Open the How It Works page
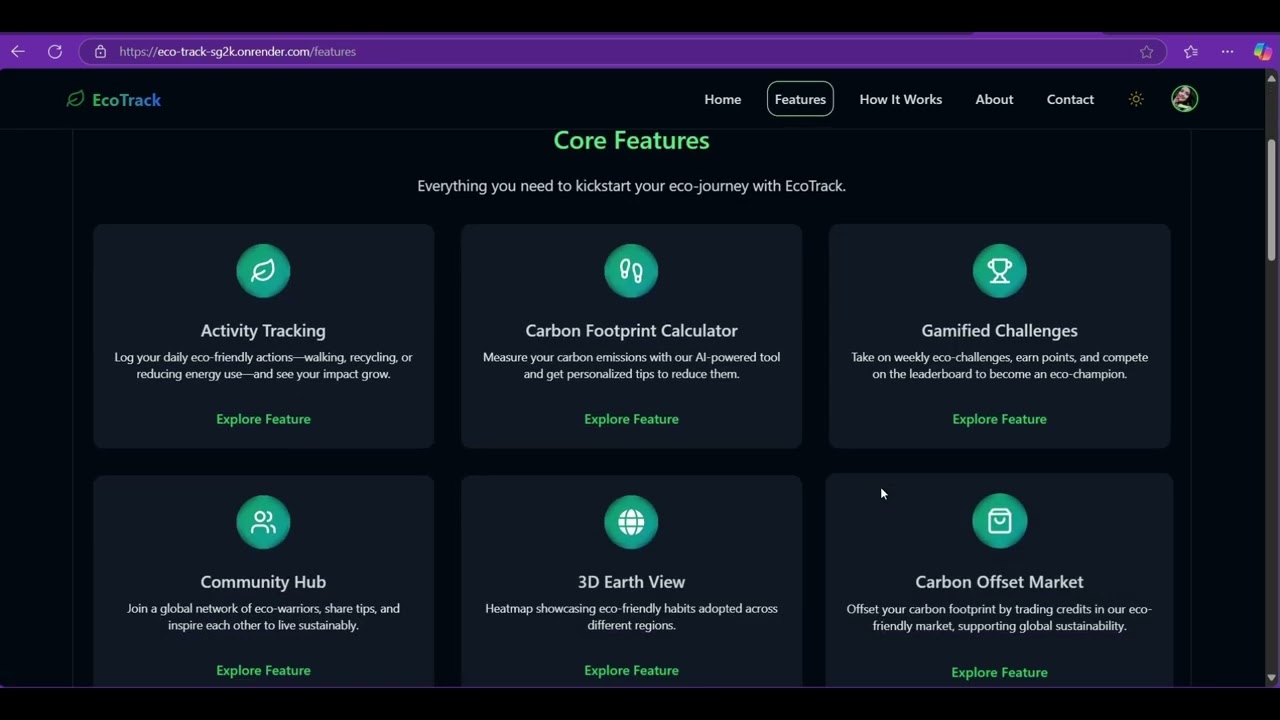The height and width of the screenshot is (720, 1280). (x=901, y=99)
